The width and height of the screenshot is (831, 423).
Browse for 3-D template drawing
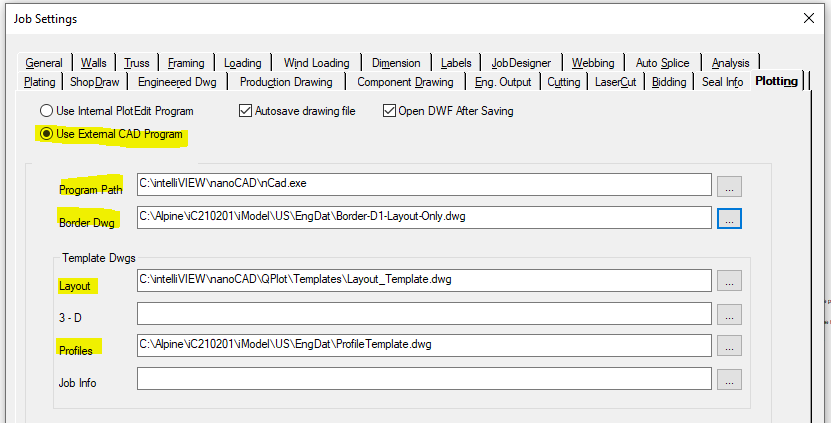click(x=729, y=314)
